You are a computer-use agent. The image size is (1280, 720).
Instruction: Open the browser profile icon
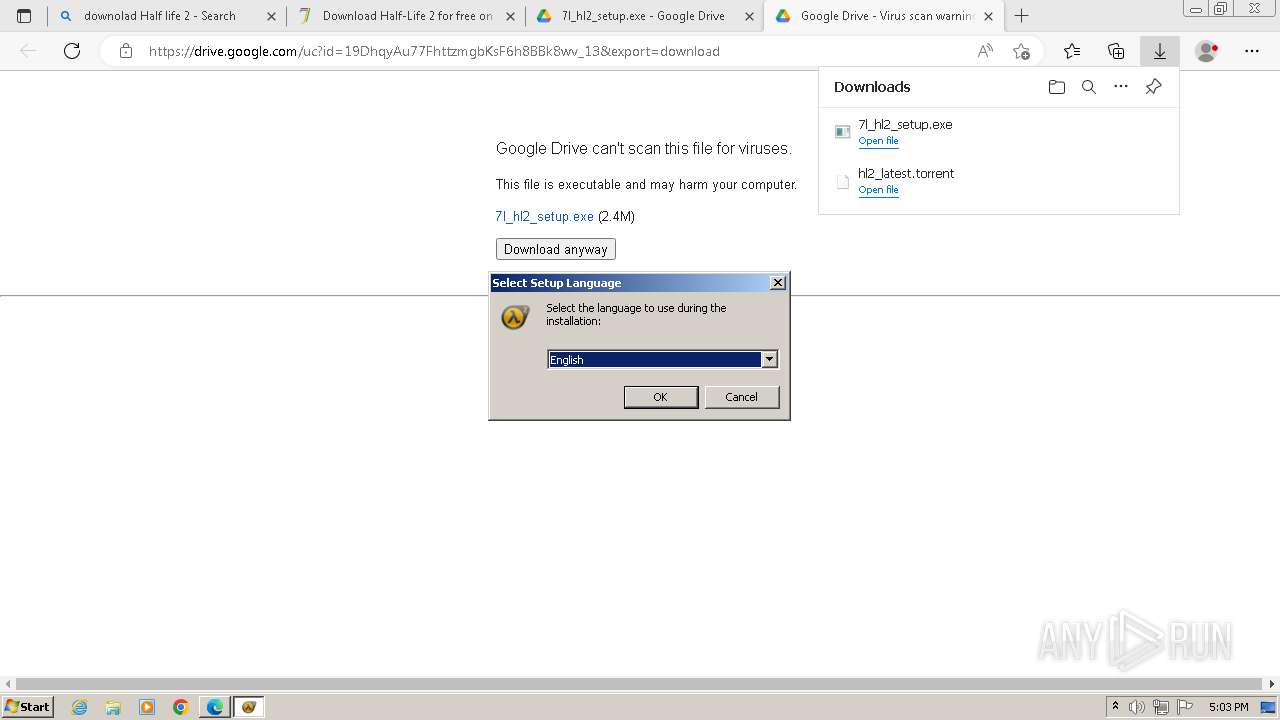pos(1207,51)
